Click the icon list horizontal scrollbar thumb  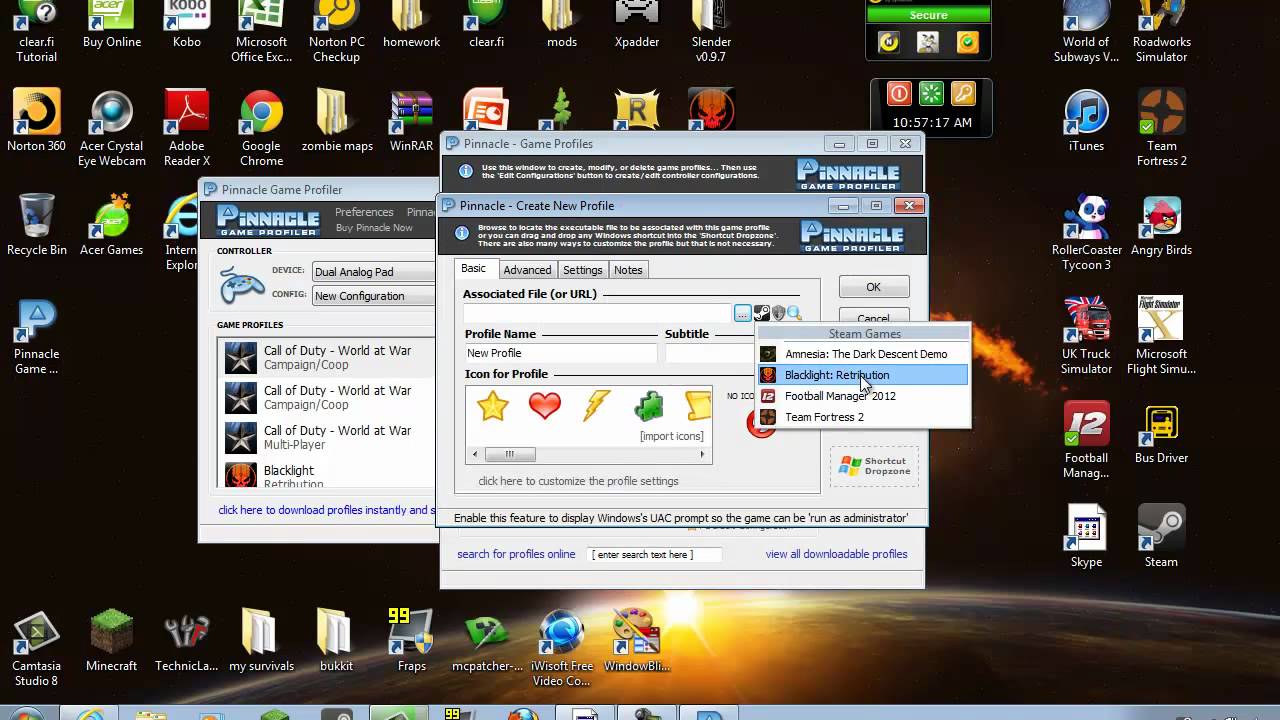coord(509,454)
